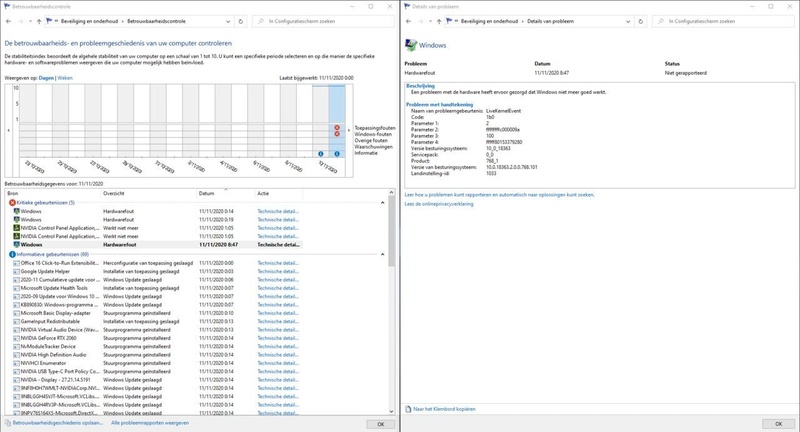Open Technische details for Google Update Helper
The width and height of the screenshot is (800, 432).
(x=278, y=271)
